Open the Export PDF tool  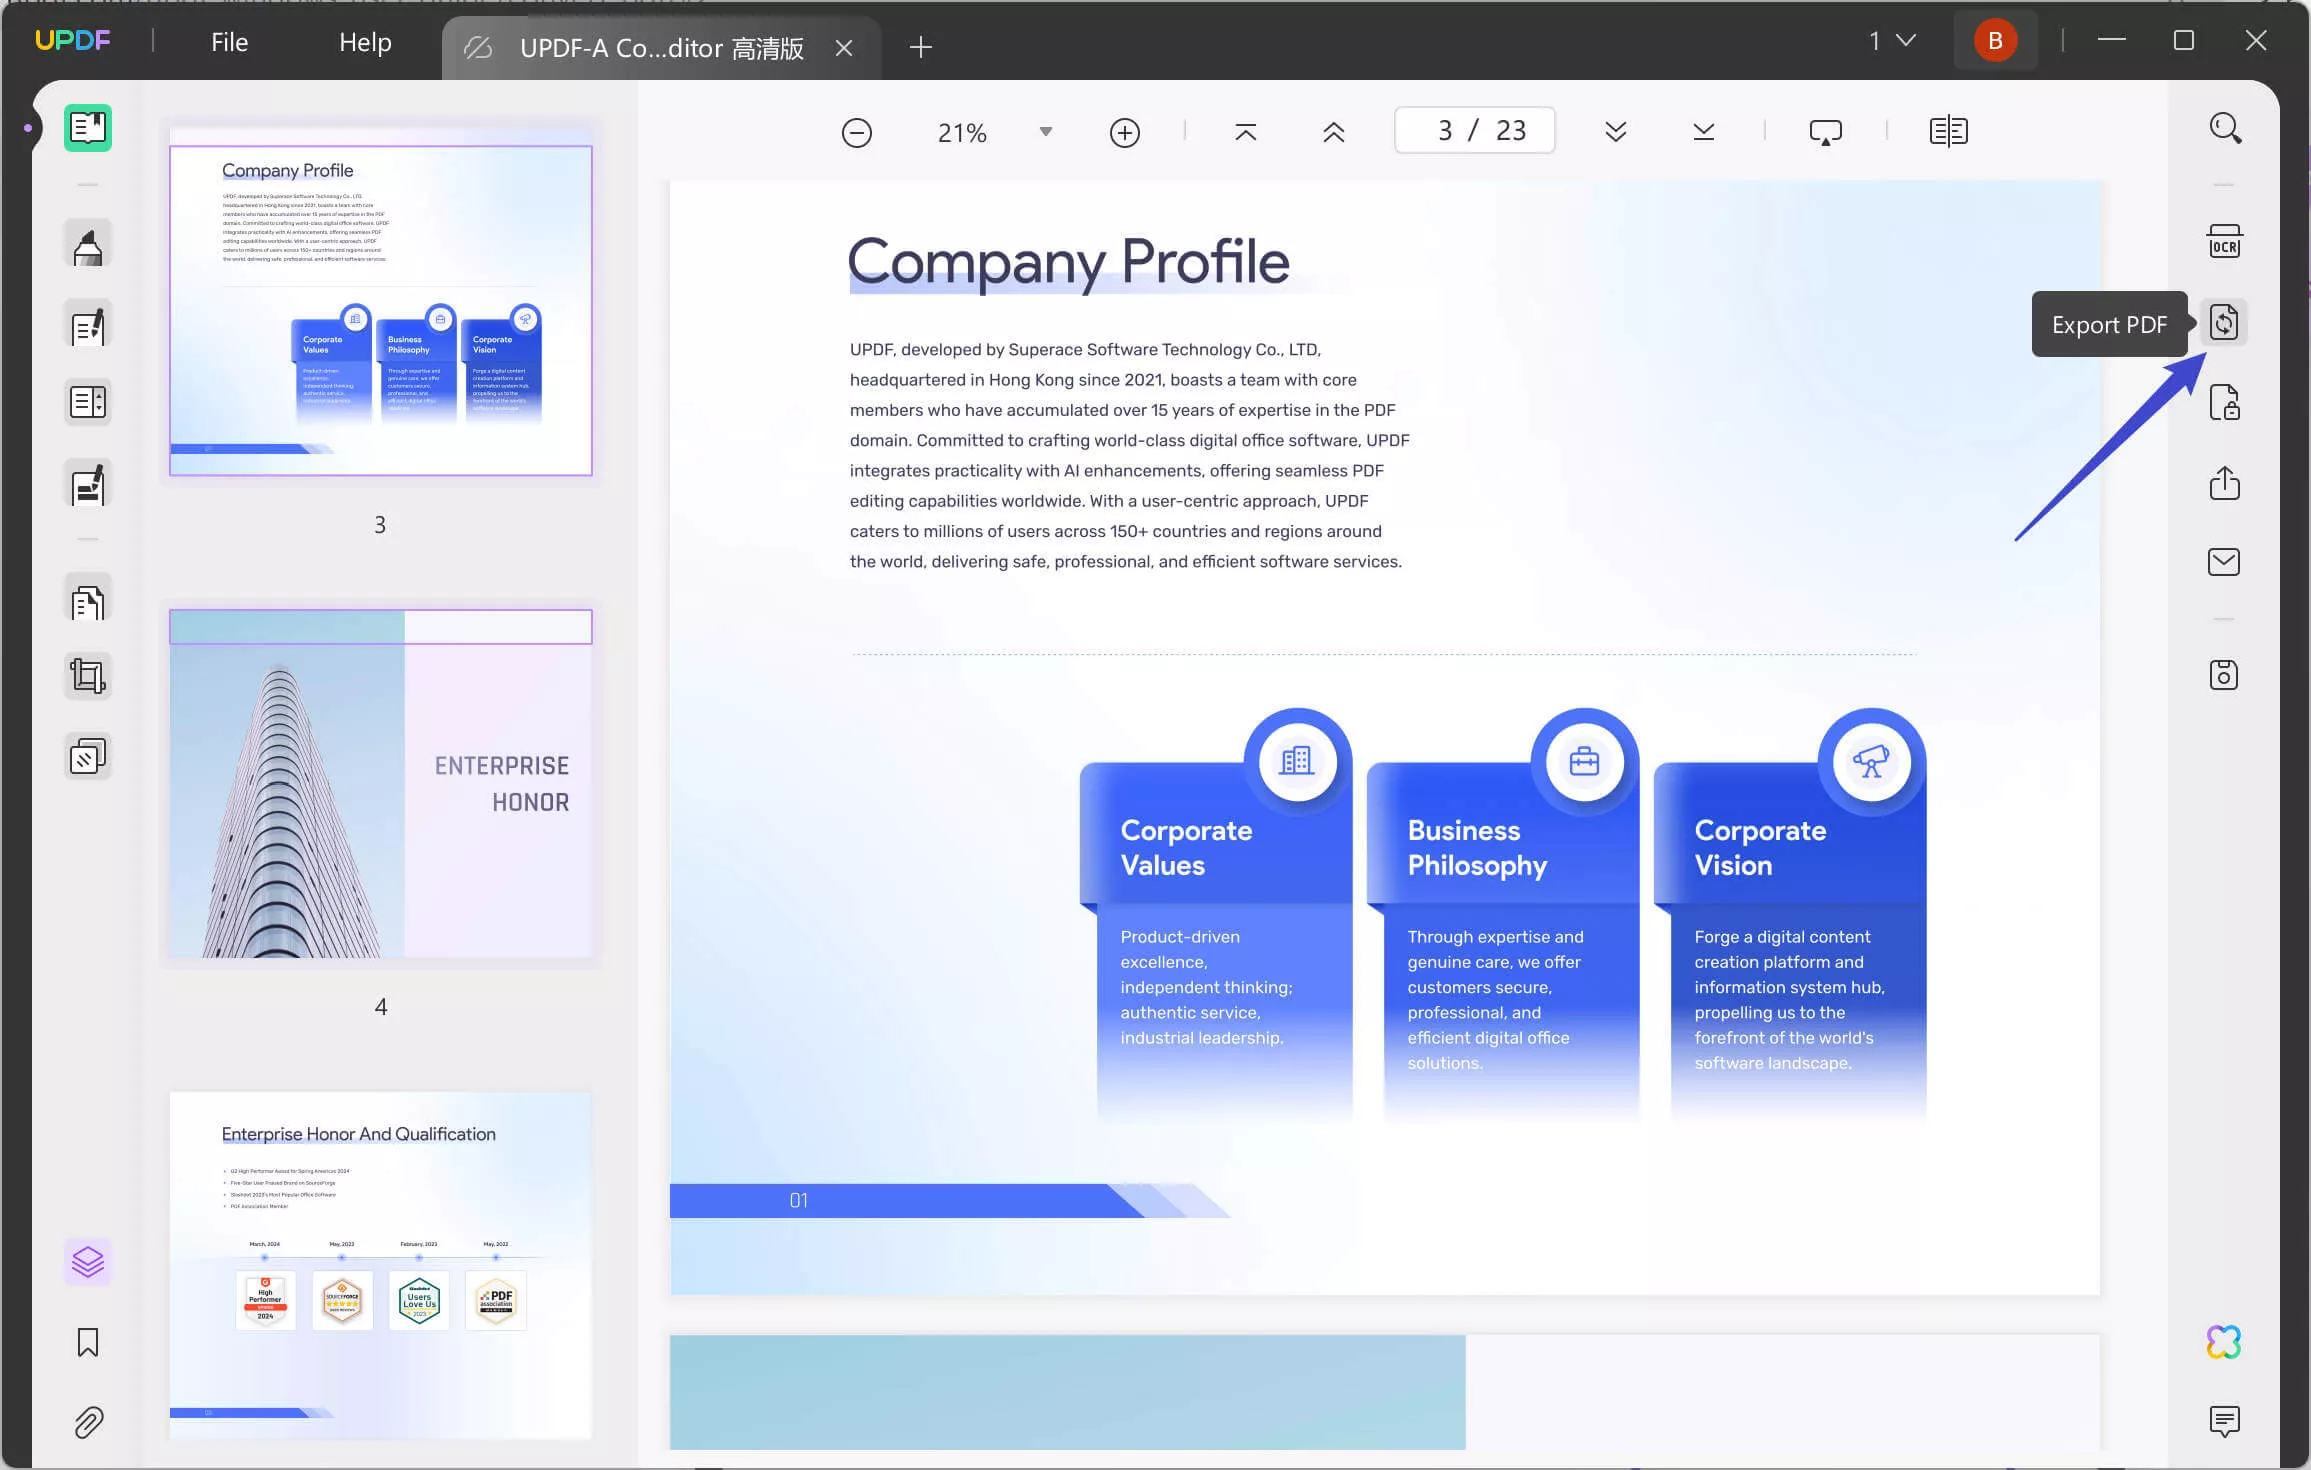click(2224, 322)
